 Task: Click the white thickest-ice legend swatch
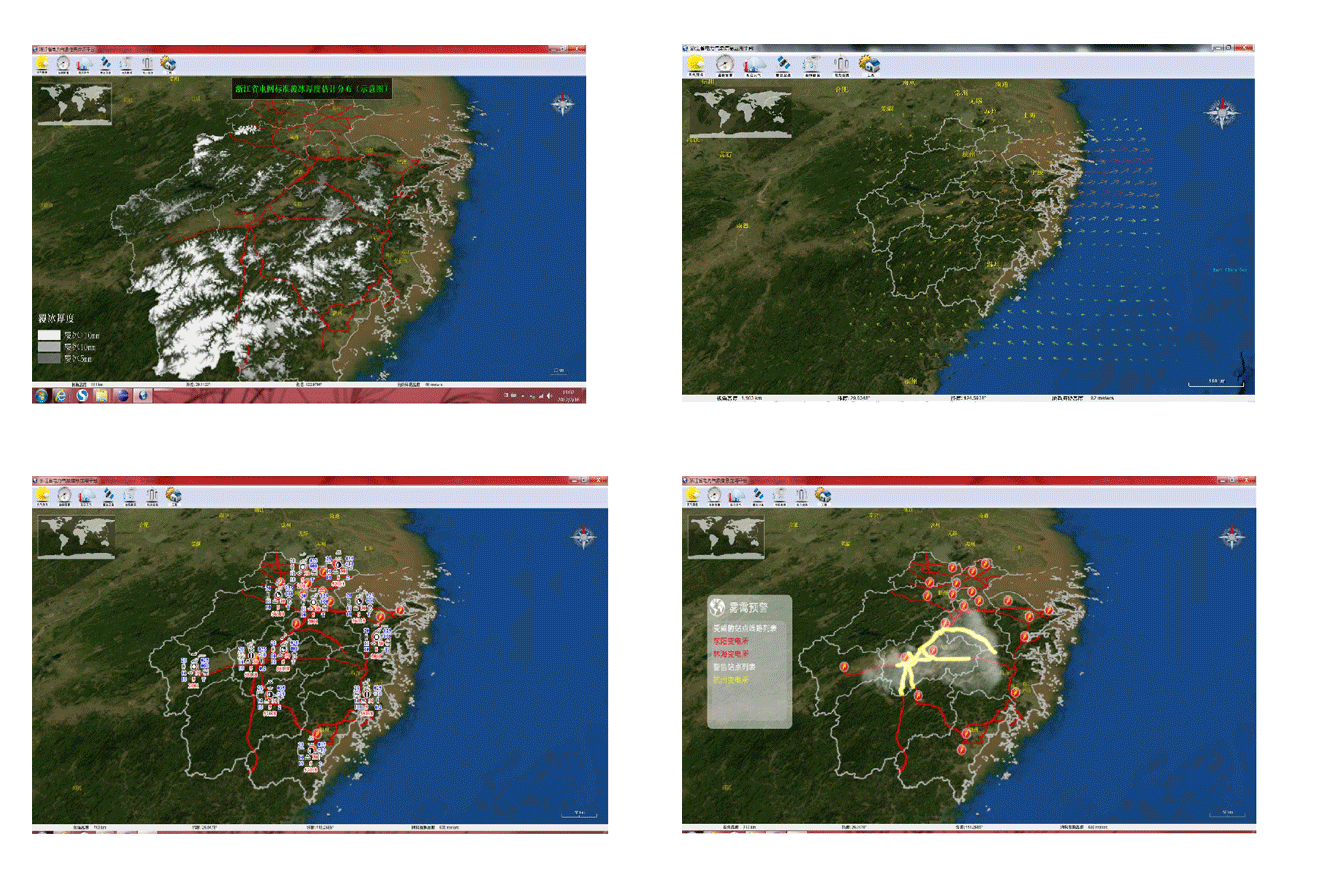coord(49,335)
